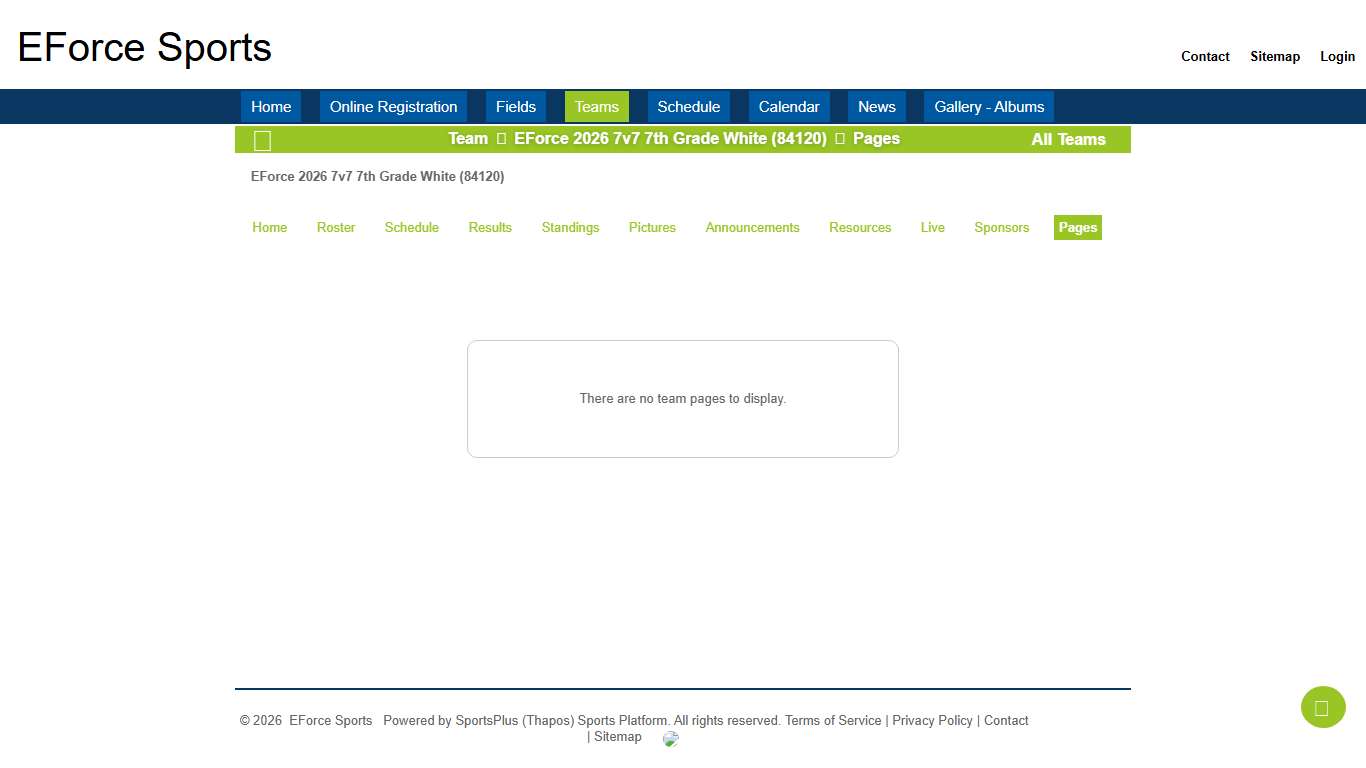Switch to the Announcements team tab
Viewport: 1366px width, 768px height.
pos(752,228)
